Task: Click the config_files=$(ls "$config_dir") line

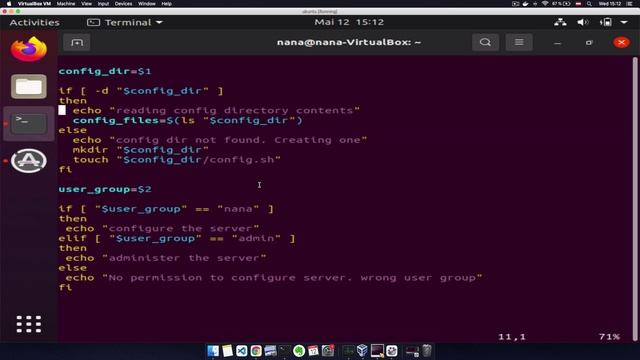Action: [x=188, y=120]
